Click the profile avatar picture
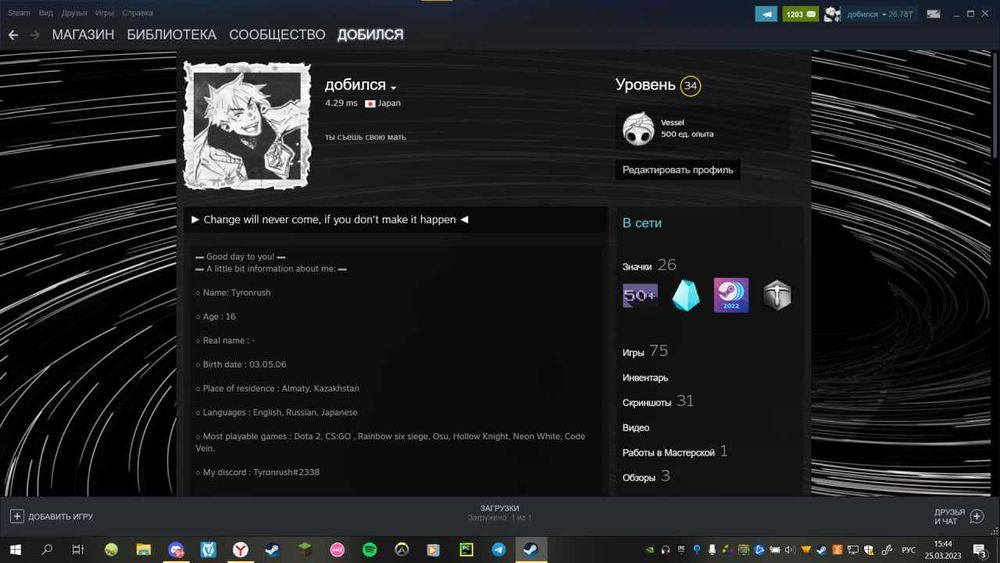 click(247, 126)
